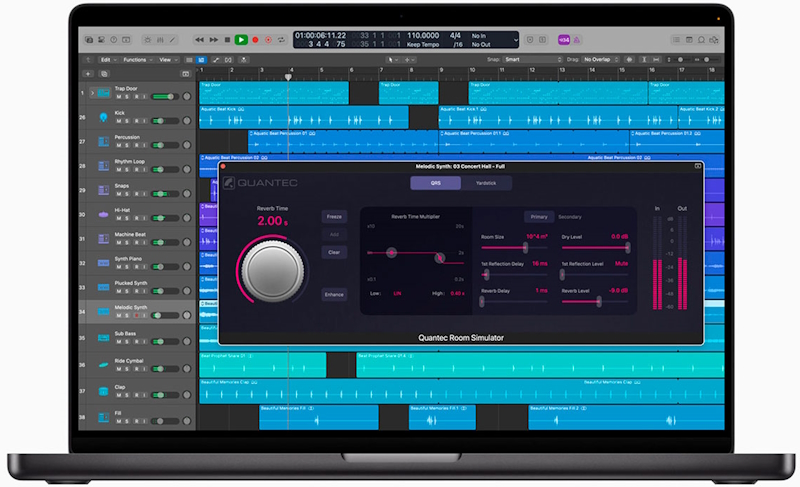The height and width of the screenshot is (487, 800).
Task: Click the Freeze button
Action: (x=334, y=217)
